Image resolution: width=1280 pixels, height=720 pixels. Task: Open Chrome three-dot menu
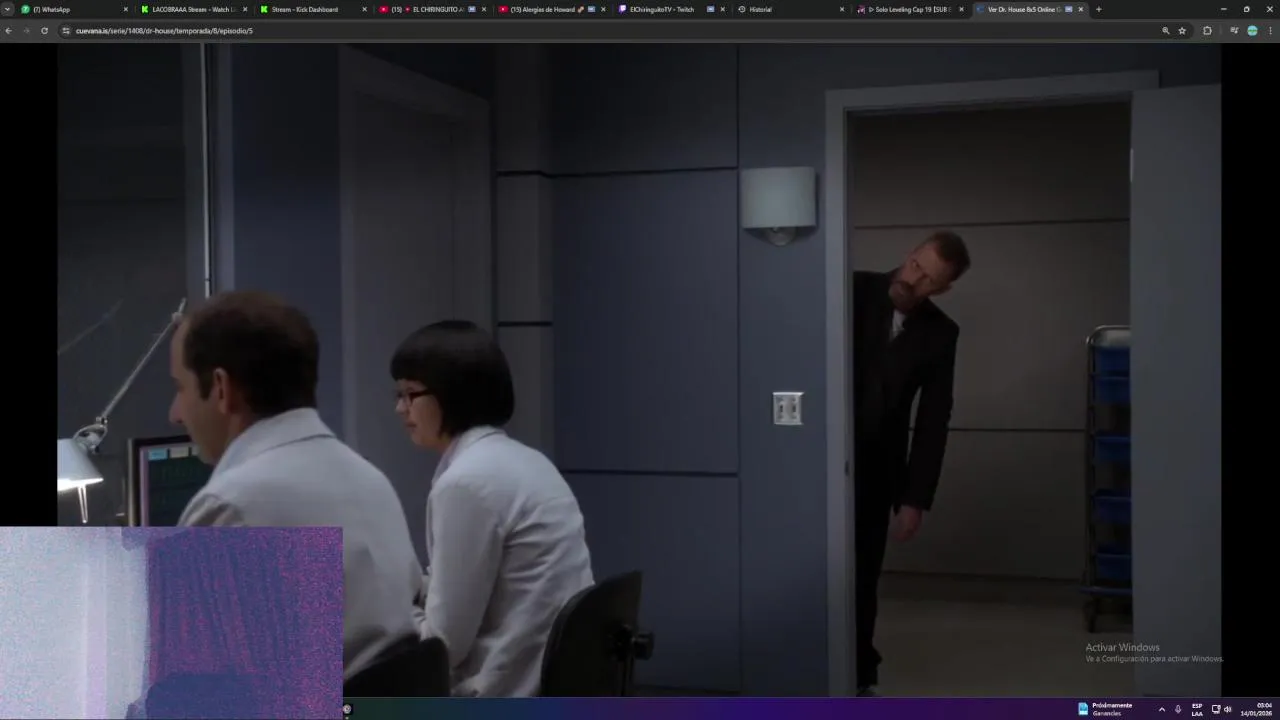pyautogui.click(x=1271, y=31)
